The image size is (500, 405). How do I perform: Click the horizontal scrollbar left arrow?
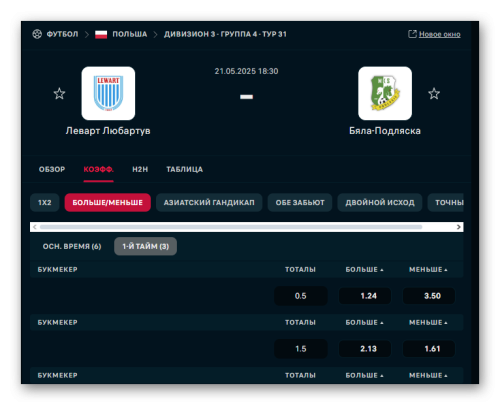coord(35,227)
